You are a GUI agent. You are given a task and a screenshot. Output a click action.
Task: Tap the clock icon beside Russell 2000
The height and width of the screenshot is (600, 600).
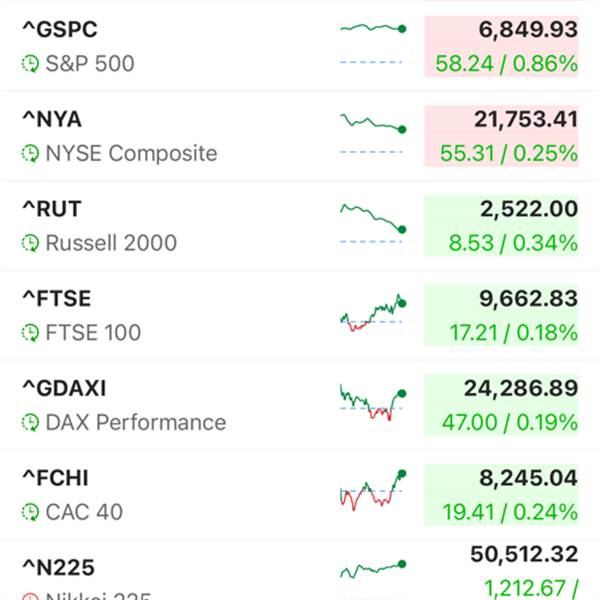tap(31, 243)
